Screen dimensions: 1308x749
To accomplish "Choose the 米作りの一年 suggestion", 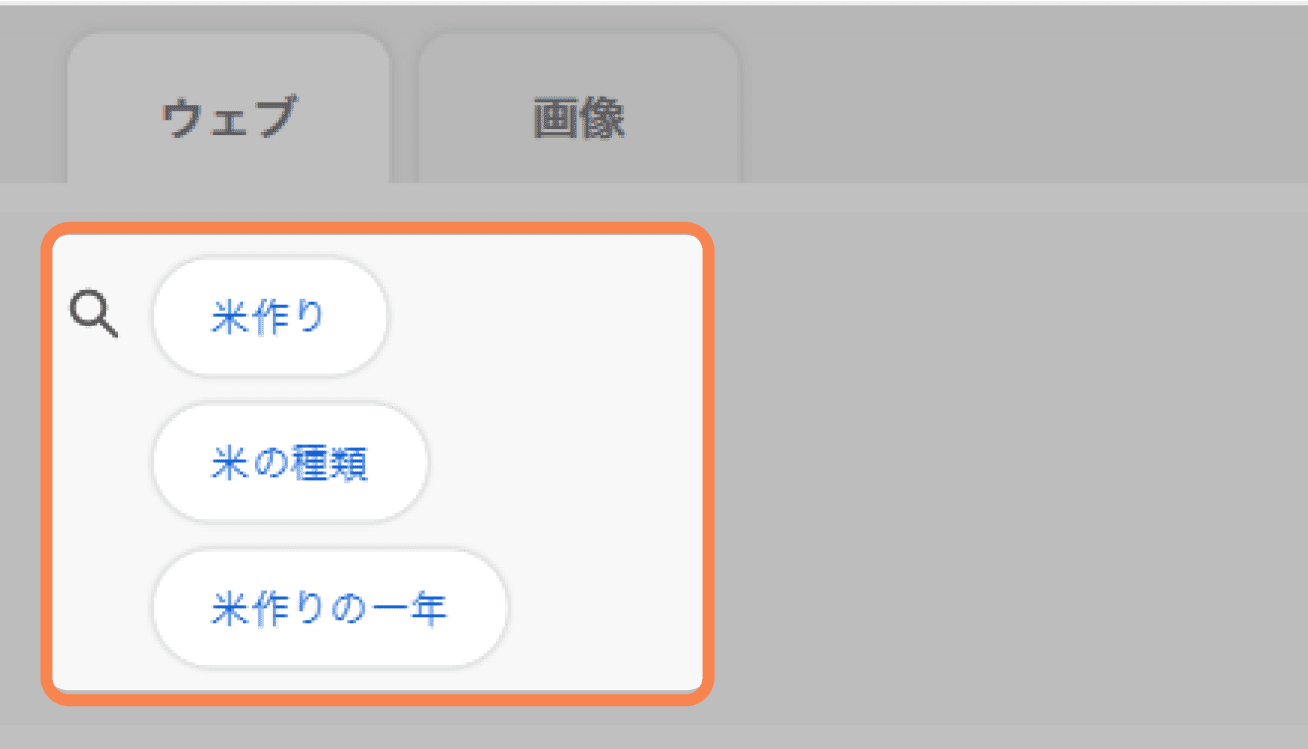I will [x=330, y=608].
